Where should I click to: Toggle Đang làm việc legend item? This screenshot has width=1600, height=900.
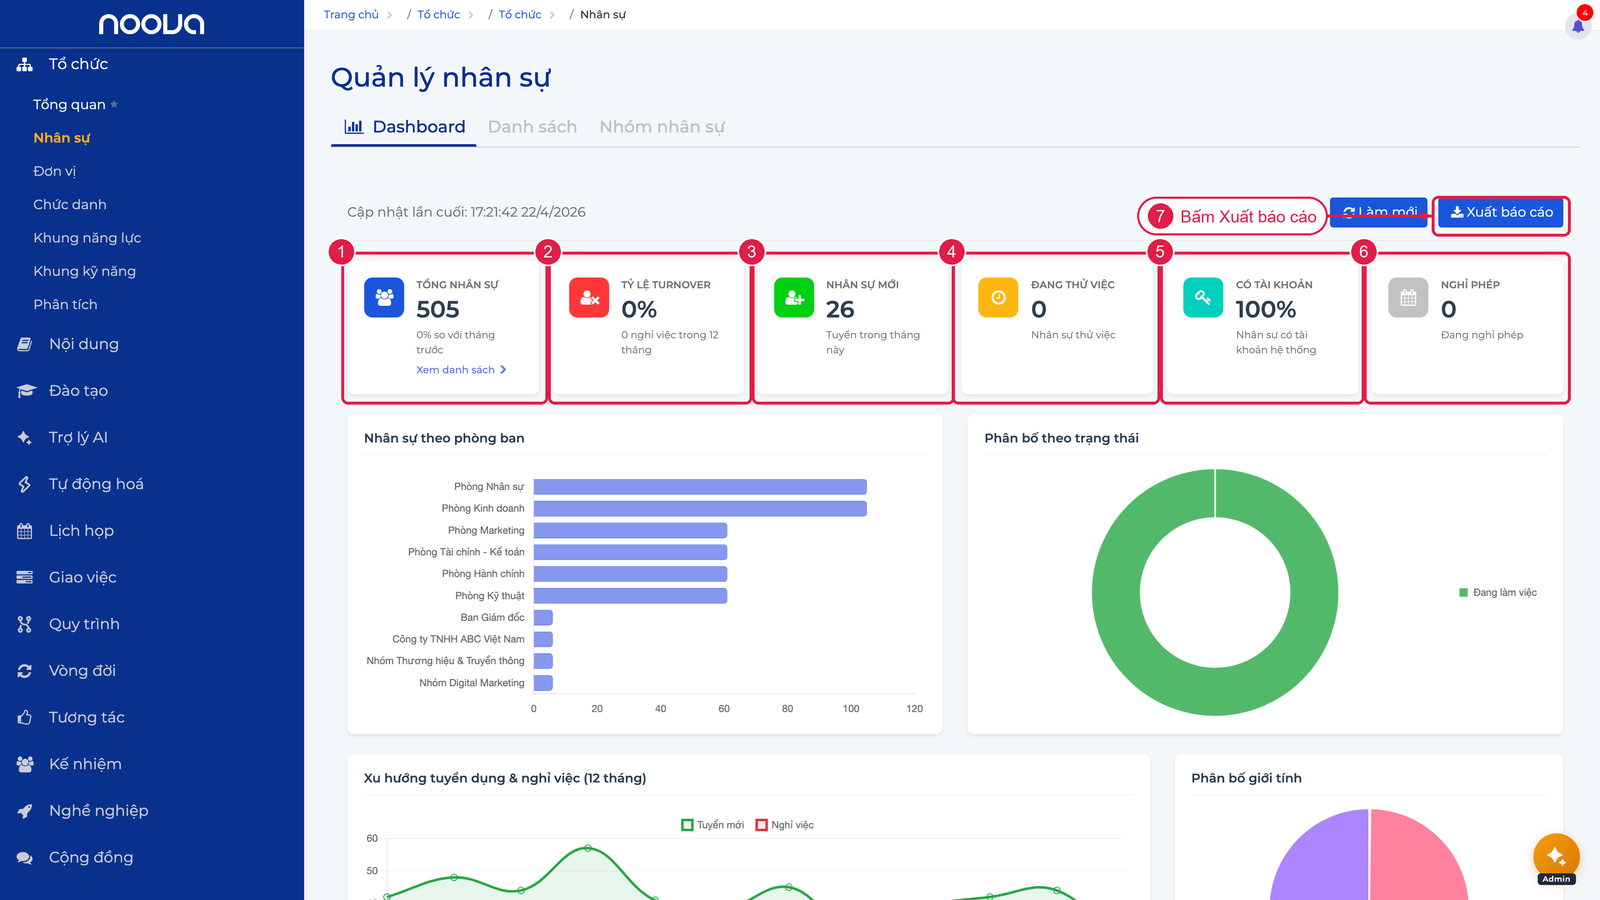1498,593
